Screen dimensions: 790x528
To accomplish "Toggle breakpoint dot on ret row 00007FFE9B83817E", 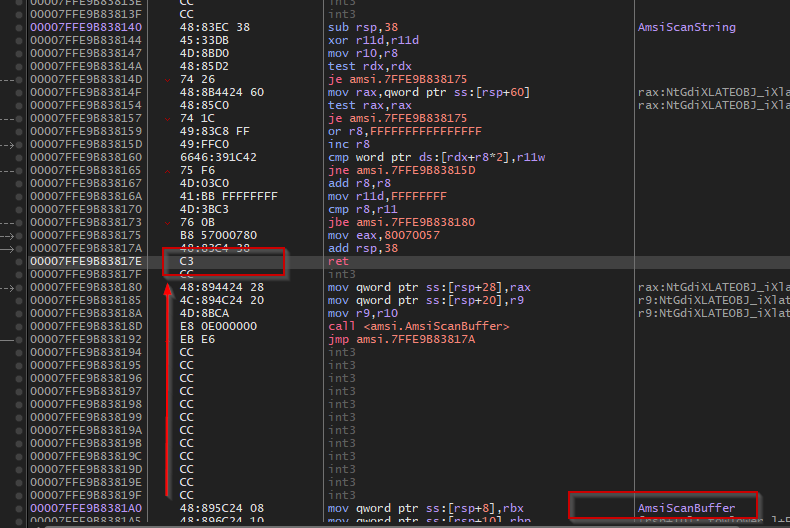I will tap(19, 261).
